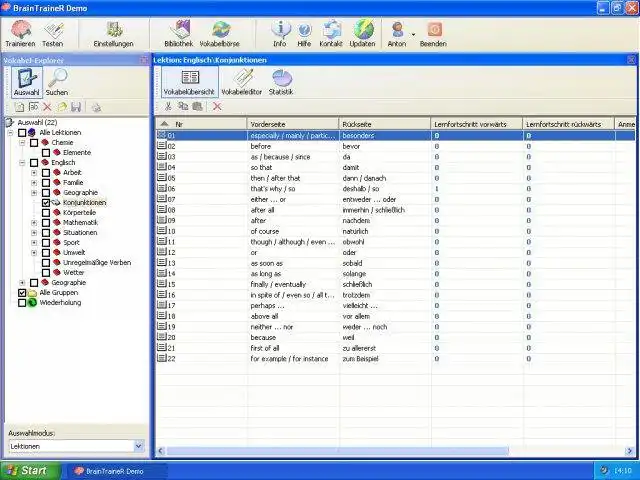Expand the Arbeit tree node
This screenshot has height=480, width=640.
click(x=34, y=173)
